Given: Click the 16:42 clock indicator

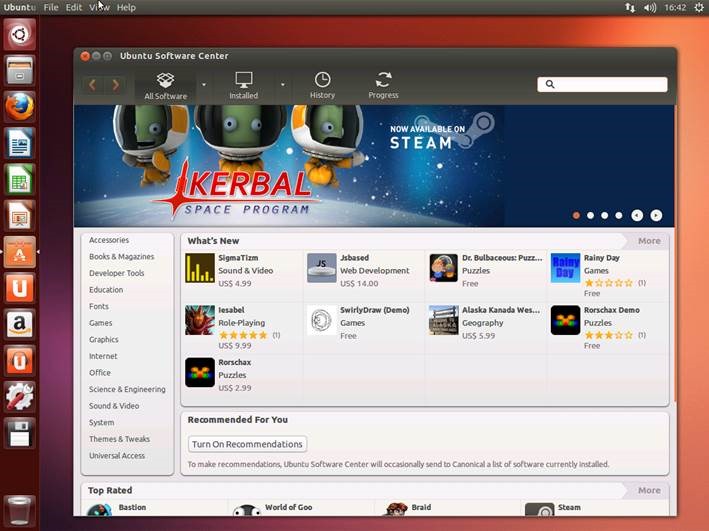Looking at the screenshot, I should 675,7.
